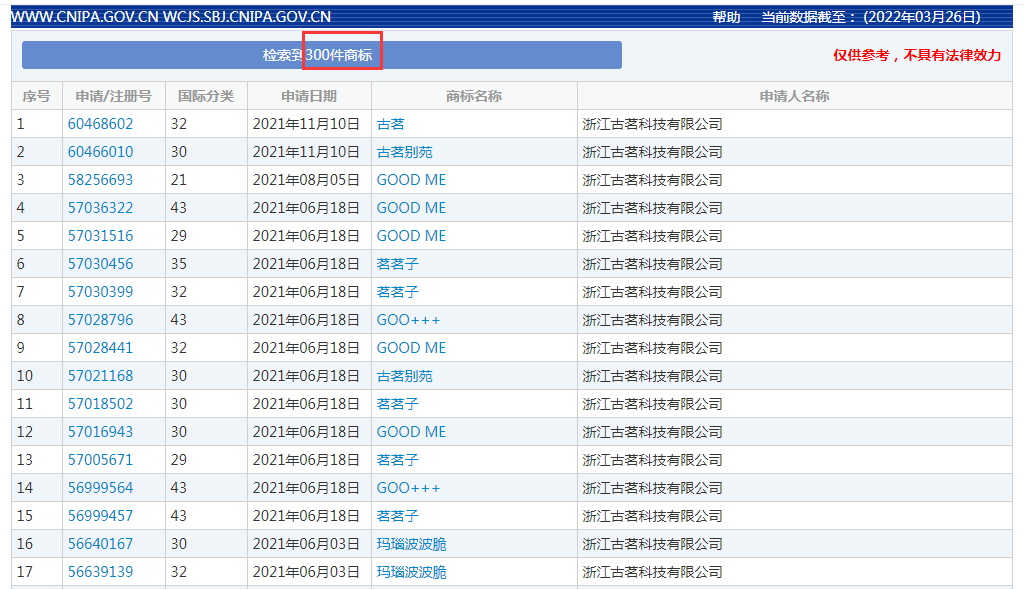Click trademark 古茗别苑 in row 2
This screenshot has width=1024, height=589.
(x=404, y=152)
